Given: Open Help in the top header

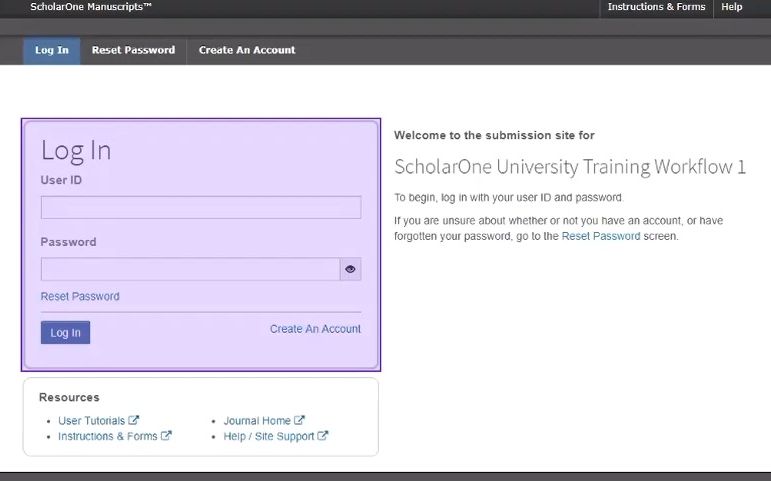Looking at the screenshot, I should [x=732, y=7].
